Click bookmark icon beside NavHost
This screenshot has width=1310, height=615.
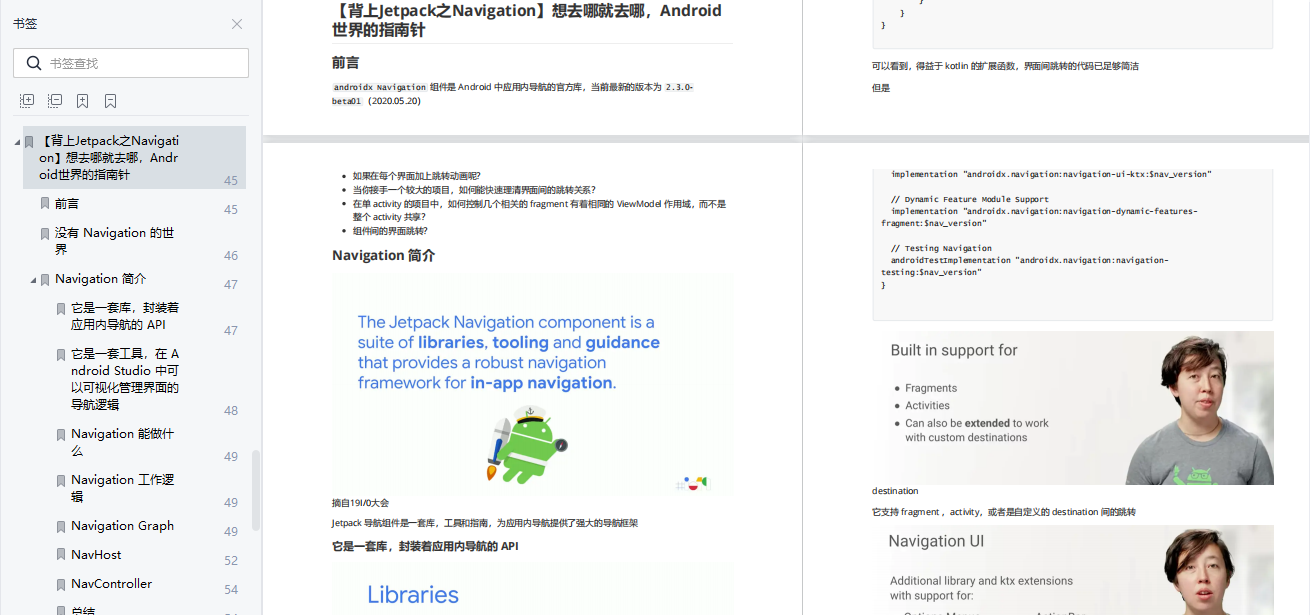click(61, 555)
